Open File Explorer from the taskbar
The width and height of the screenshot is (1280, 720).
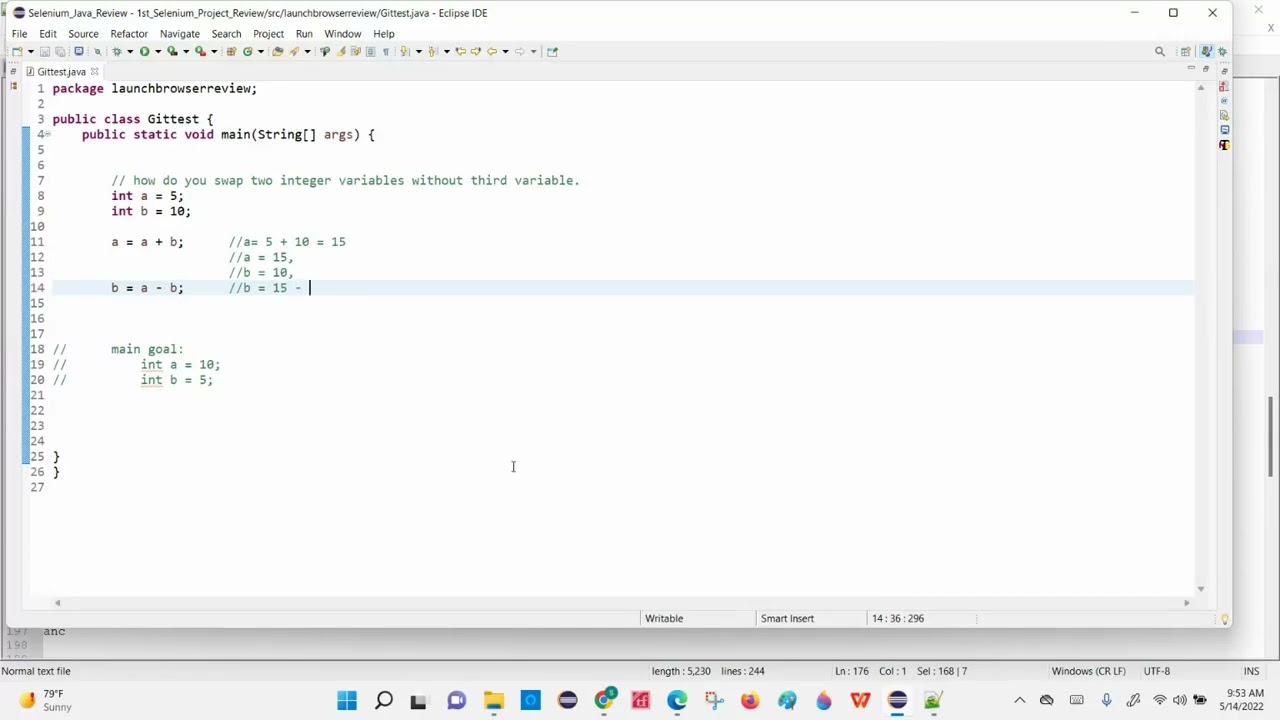[494, 700]
